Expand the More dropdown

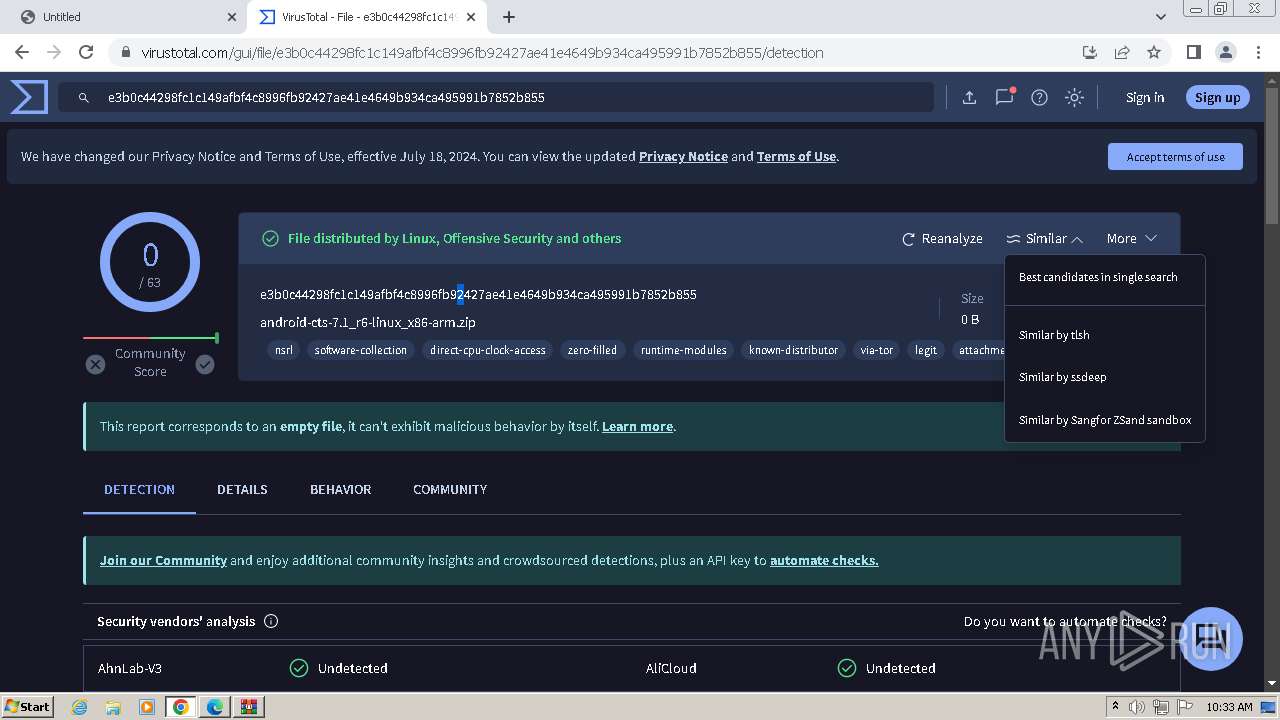coord(1131,238)
